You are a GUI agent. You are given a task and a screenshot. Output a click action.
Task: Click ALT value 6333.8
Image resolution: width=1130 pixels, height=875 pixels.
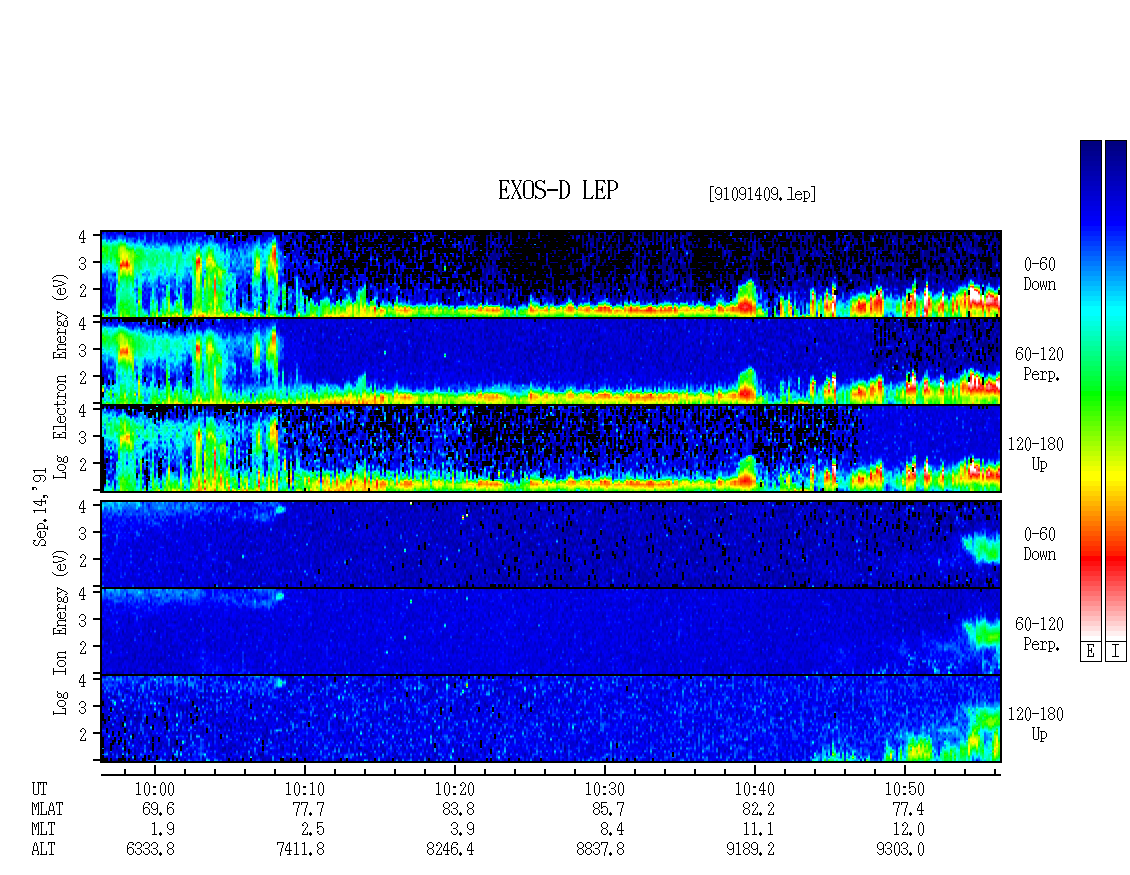tap(150, 850)
